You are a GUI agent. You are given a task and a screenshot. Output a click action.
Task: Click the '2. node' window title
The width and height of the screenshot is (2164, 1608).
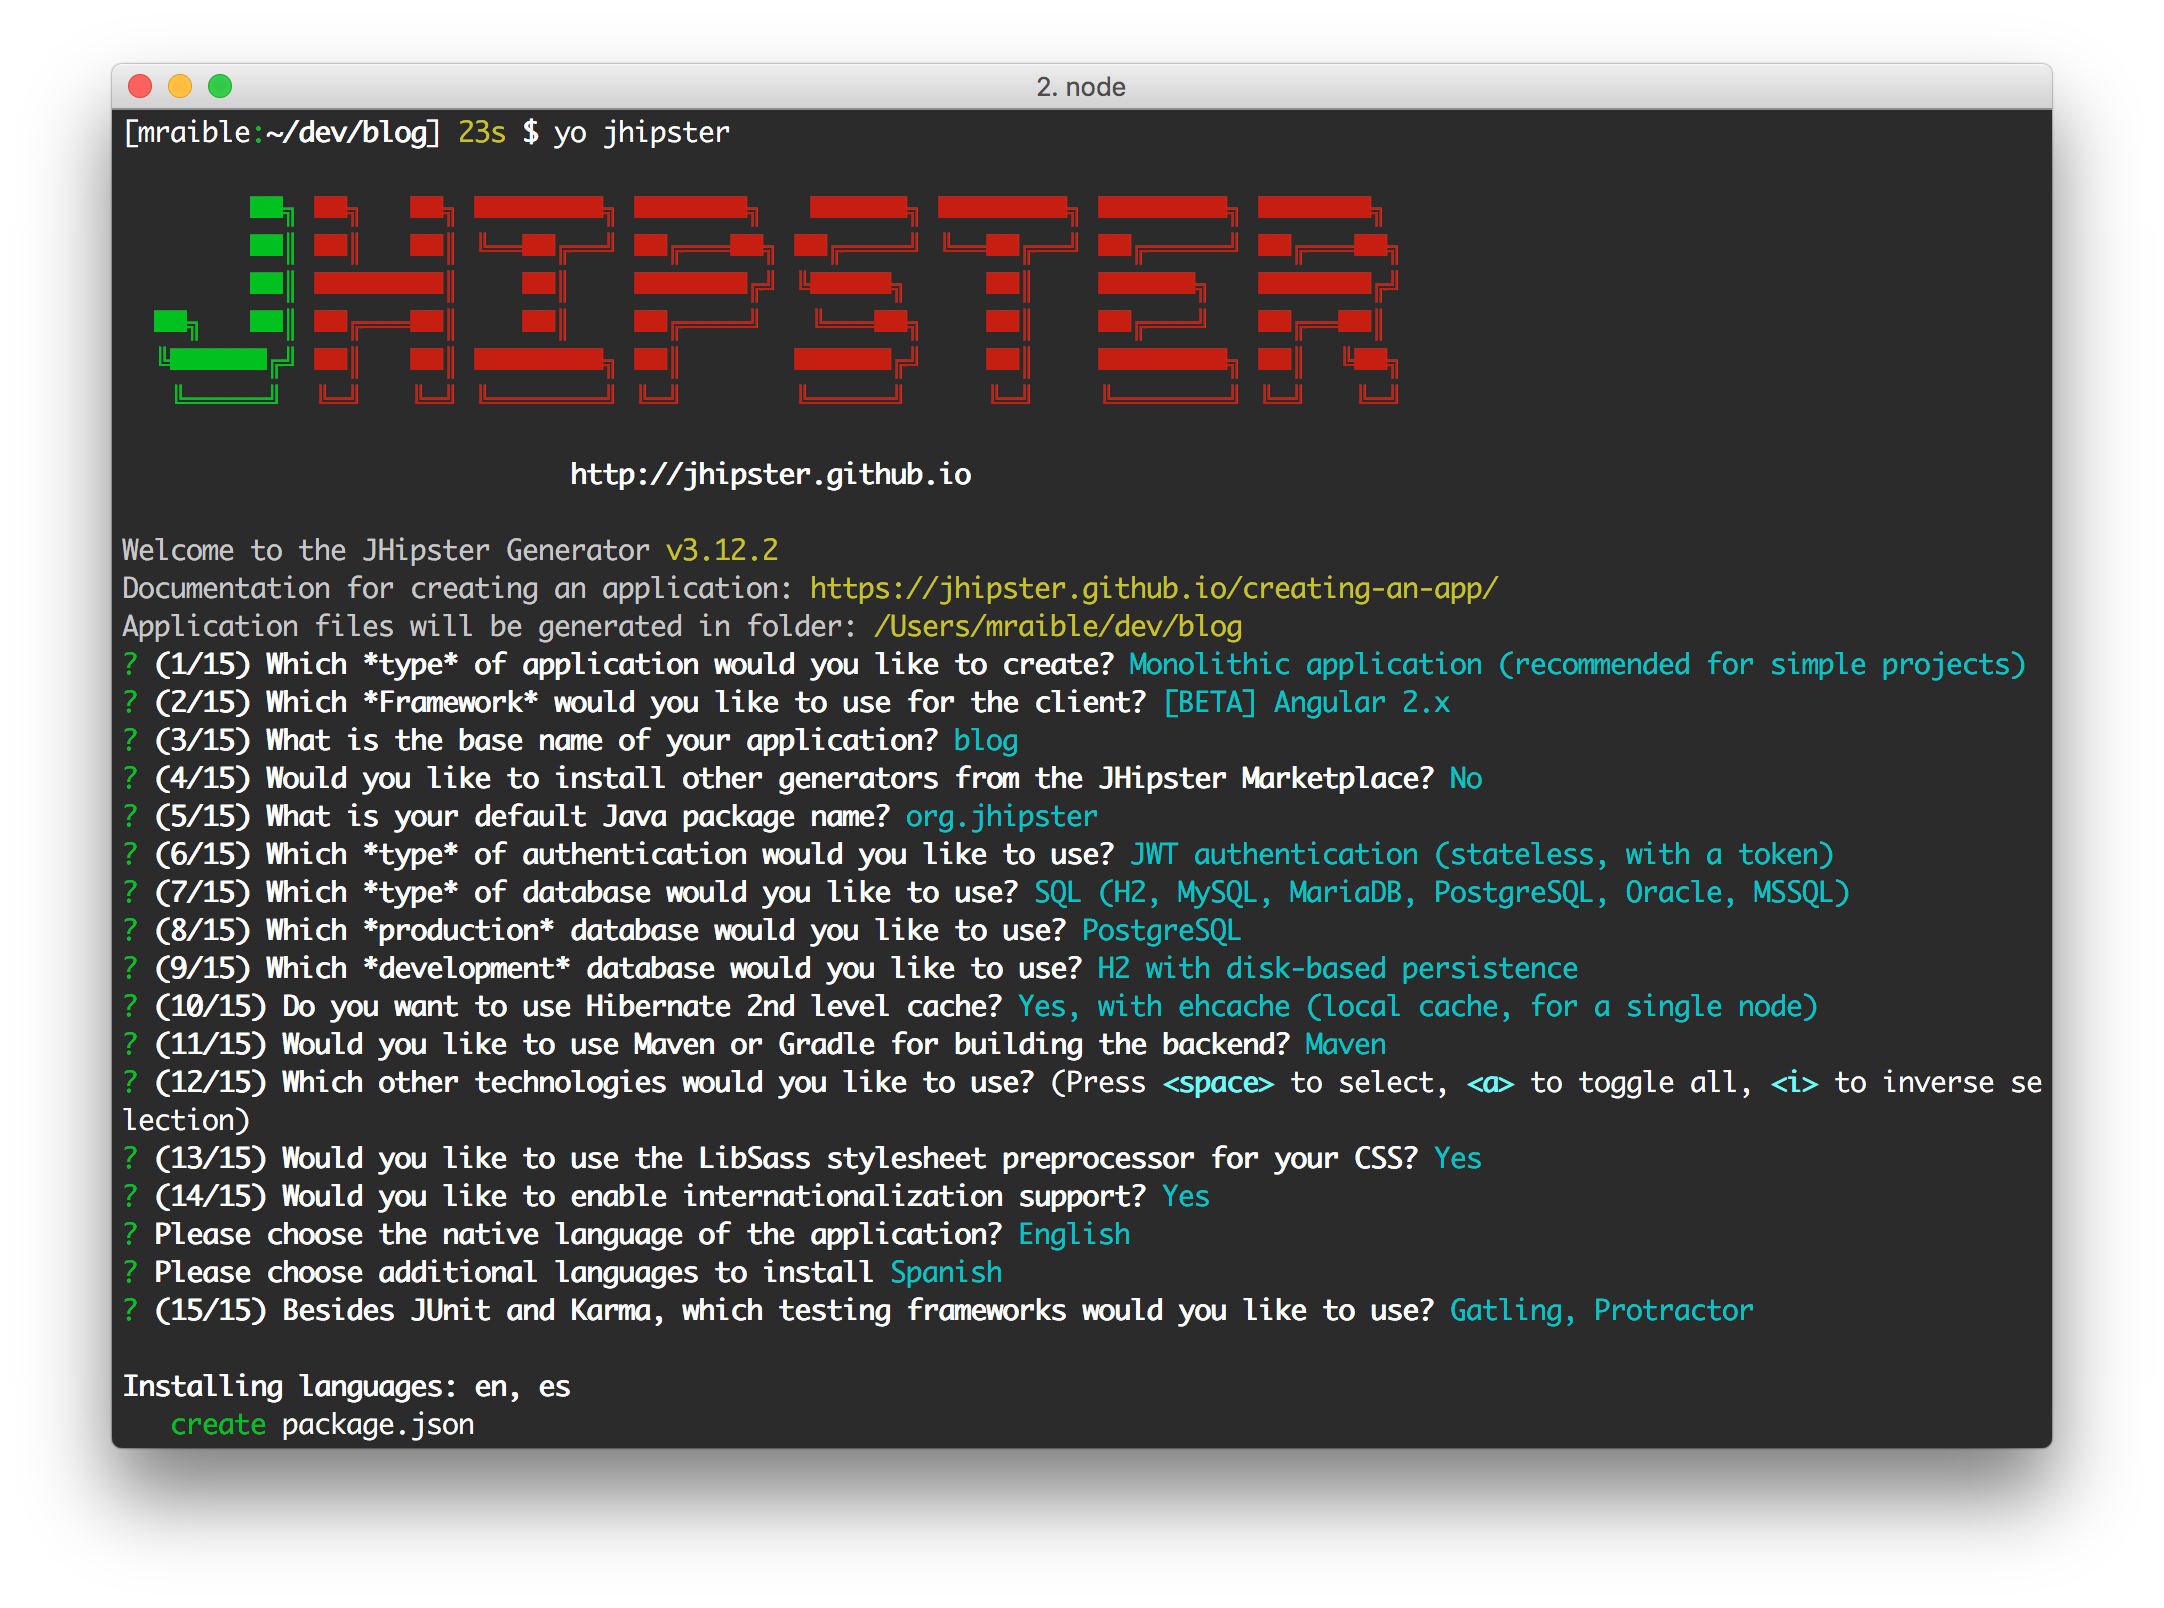point(1080,87)
